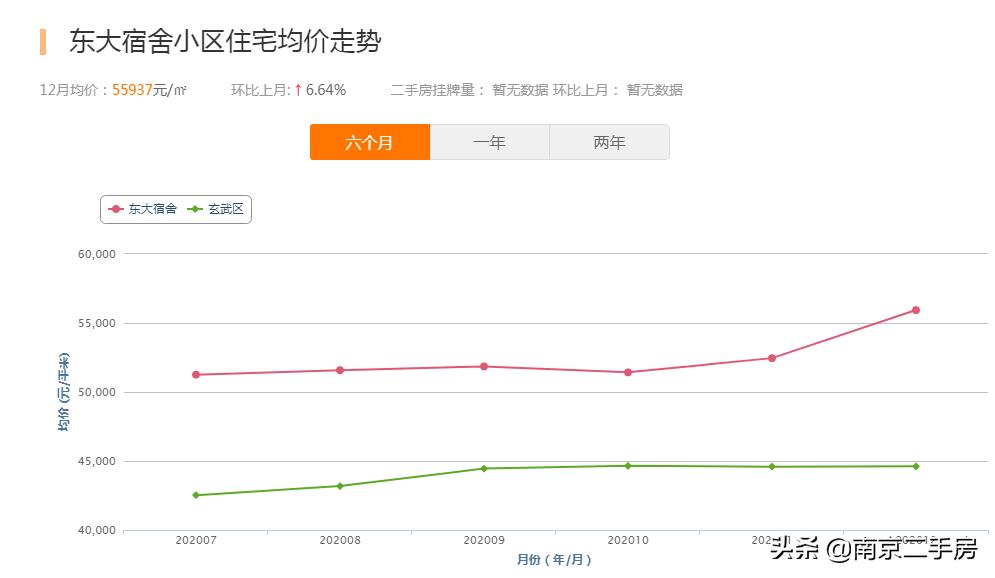This screenshot has width=995, height=578.
Task: Click the green data point above 202009
Action: (484, 467)
